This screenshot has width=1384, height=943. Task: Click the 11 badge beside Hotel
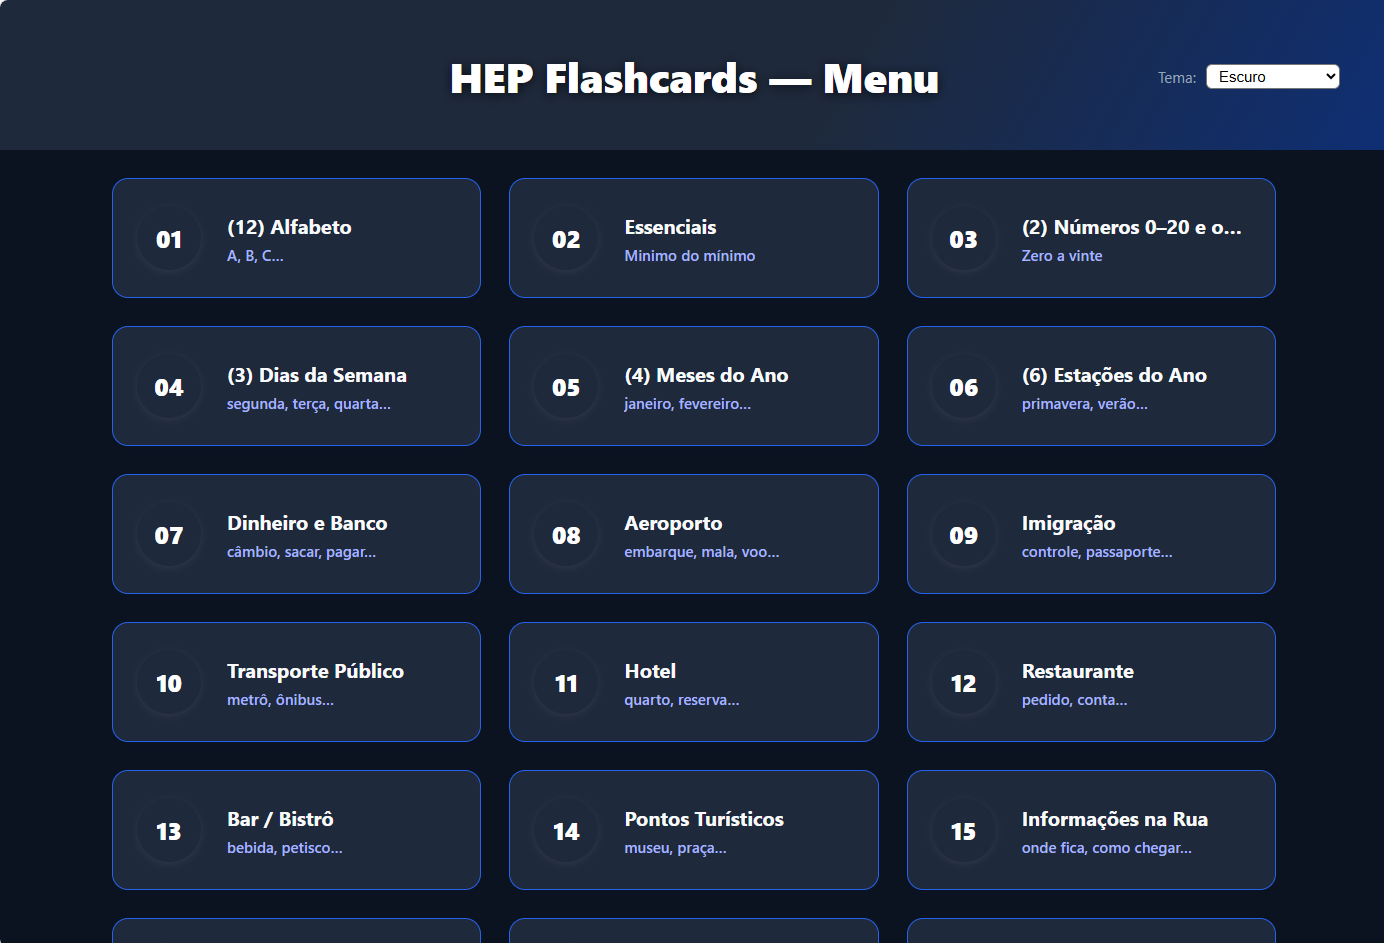[566, 683]
